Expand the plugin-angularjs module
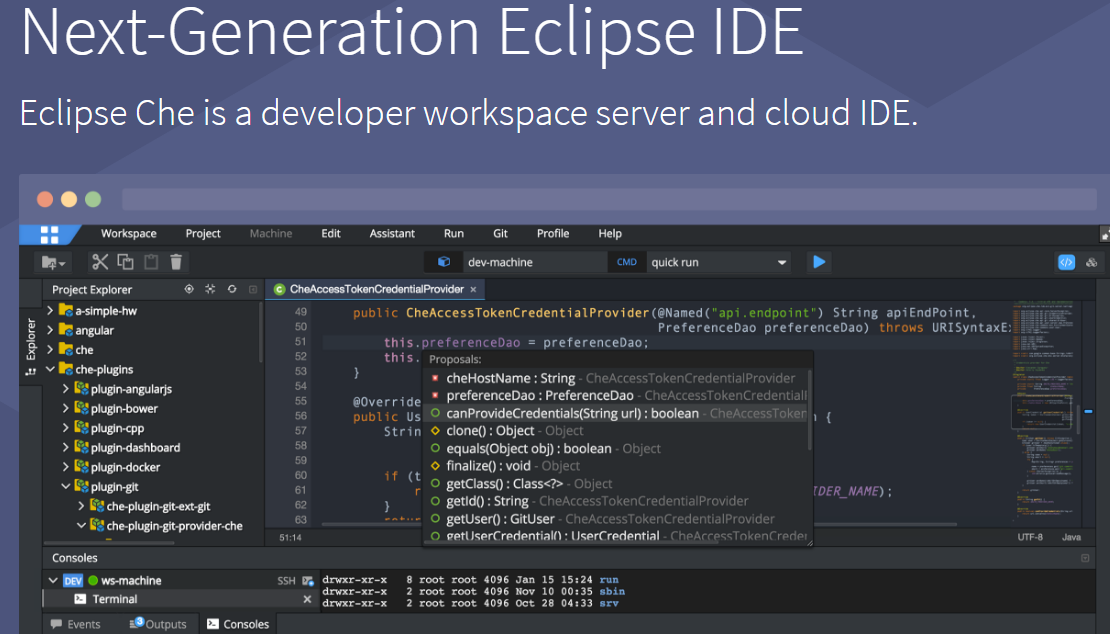The width and height of the screenshot is (1110, 634). tap(66, 388)
